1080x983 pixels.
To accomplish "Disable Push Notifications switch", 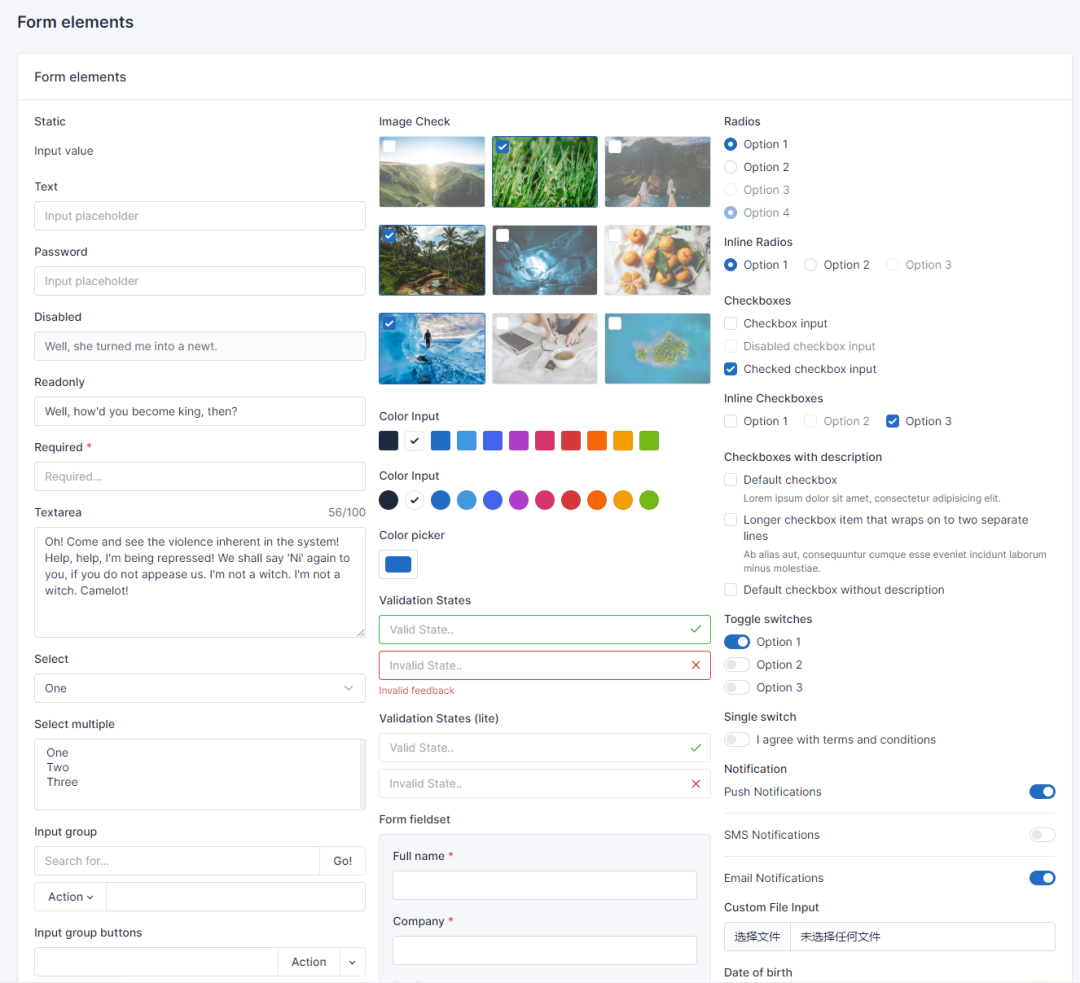I will pos(1042,791).
